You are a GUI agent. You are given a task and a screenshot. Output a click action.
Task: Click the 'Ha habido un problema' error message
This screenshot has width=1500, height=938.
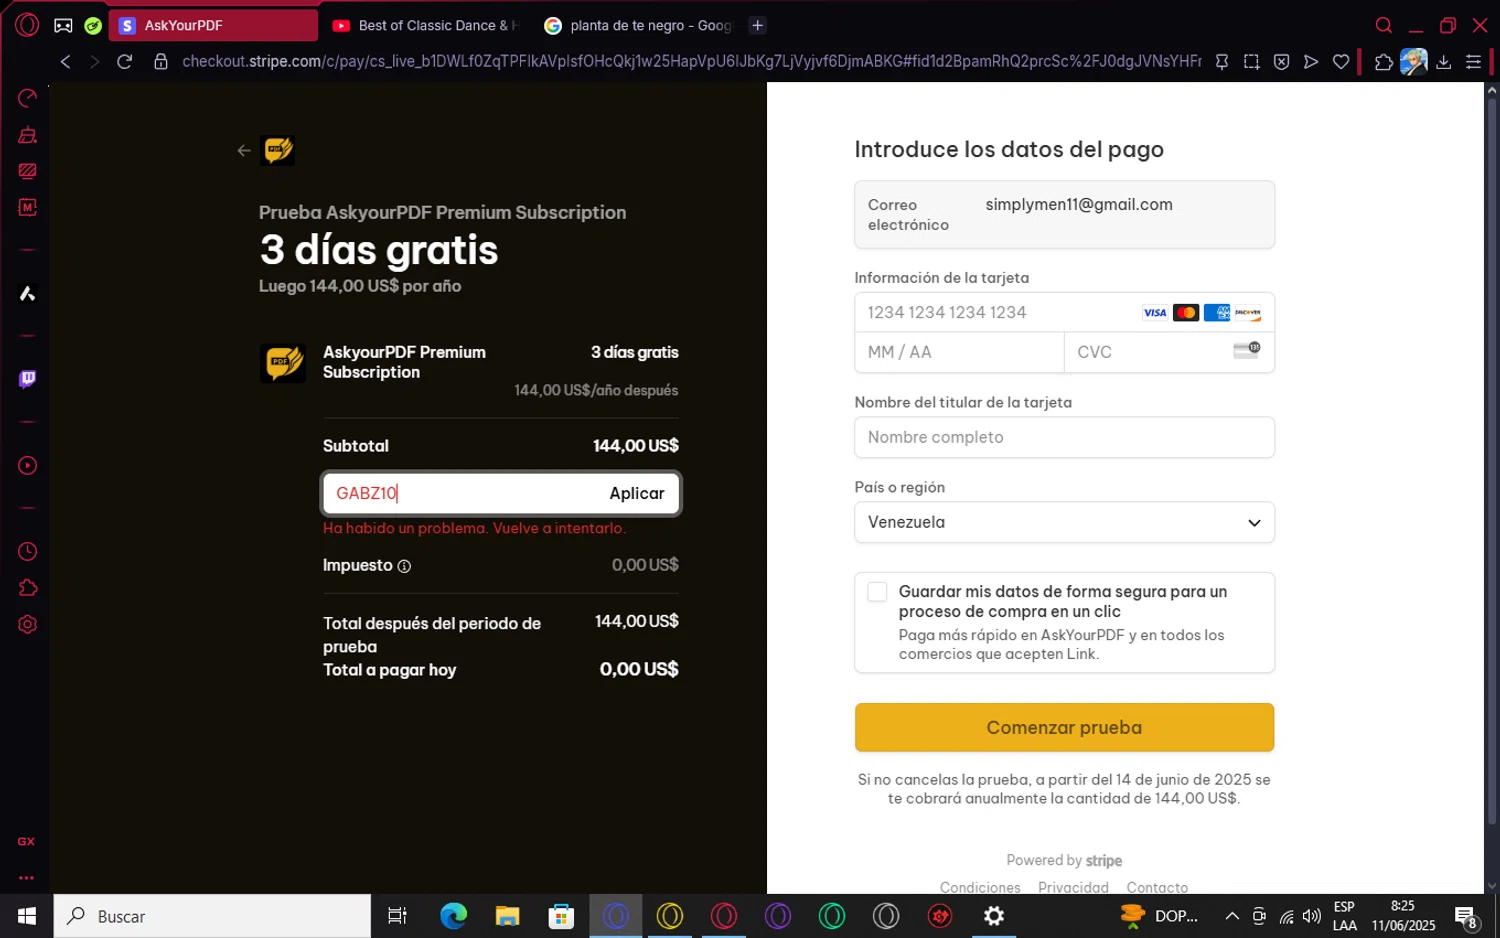pyautogui.click(x=475, y=529)
